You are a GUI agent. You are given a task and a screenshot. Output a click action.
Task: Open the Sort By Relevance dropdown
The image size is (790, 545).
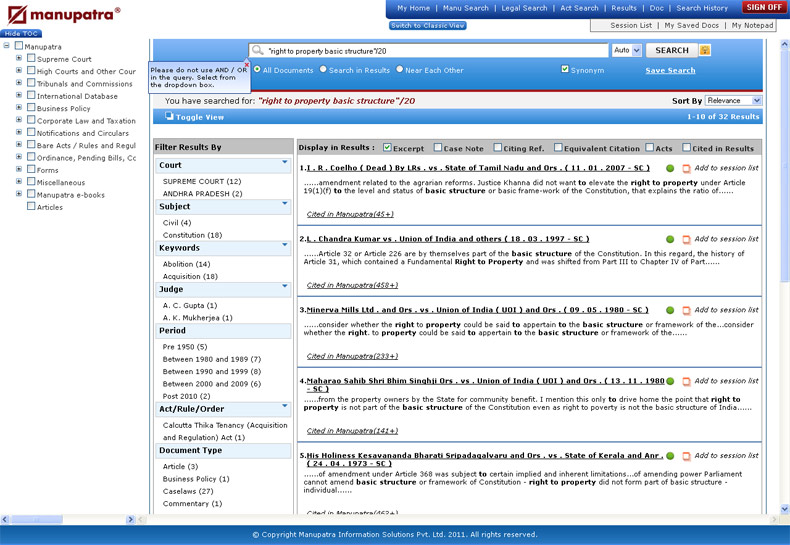point(734,101)
